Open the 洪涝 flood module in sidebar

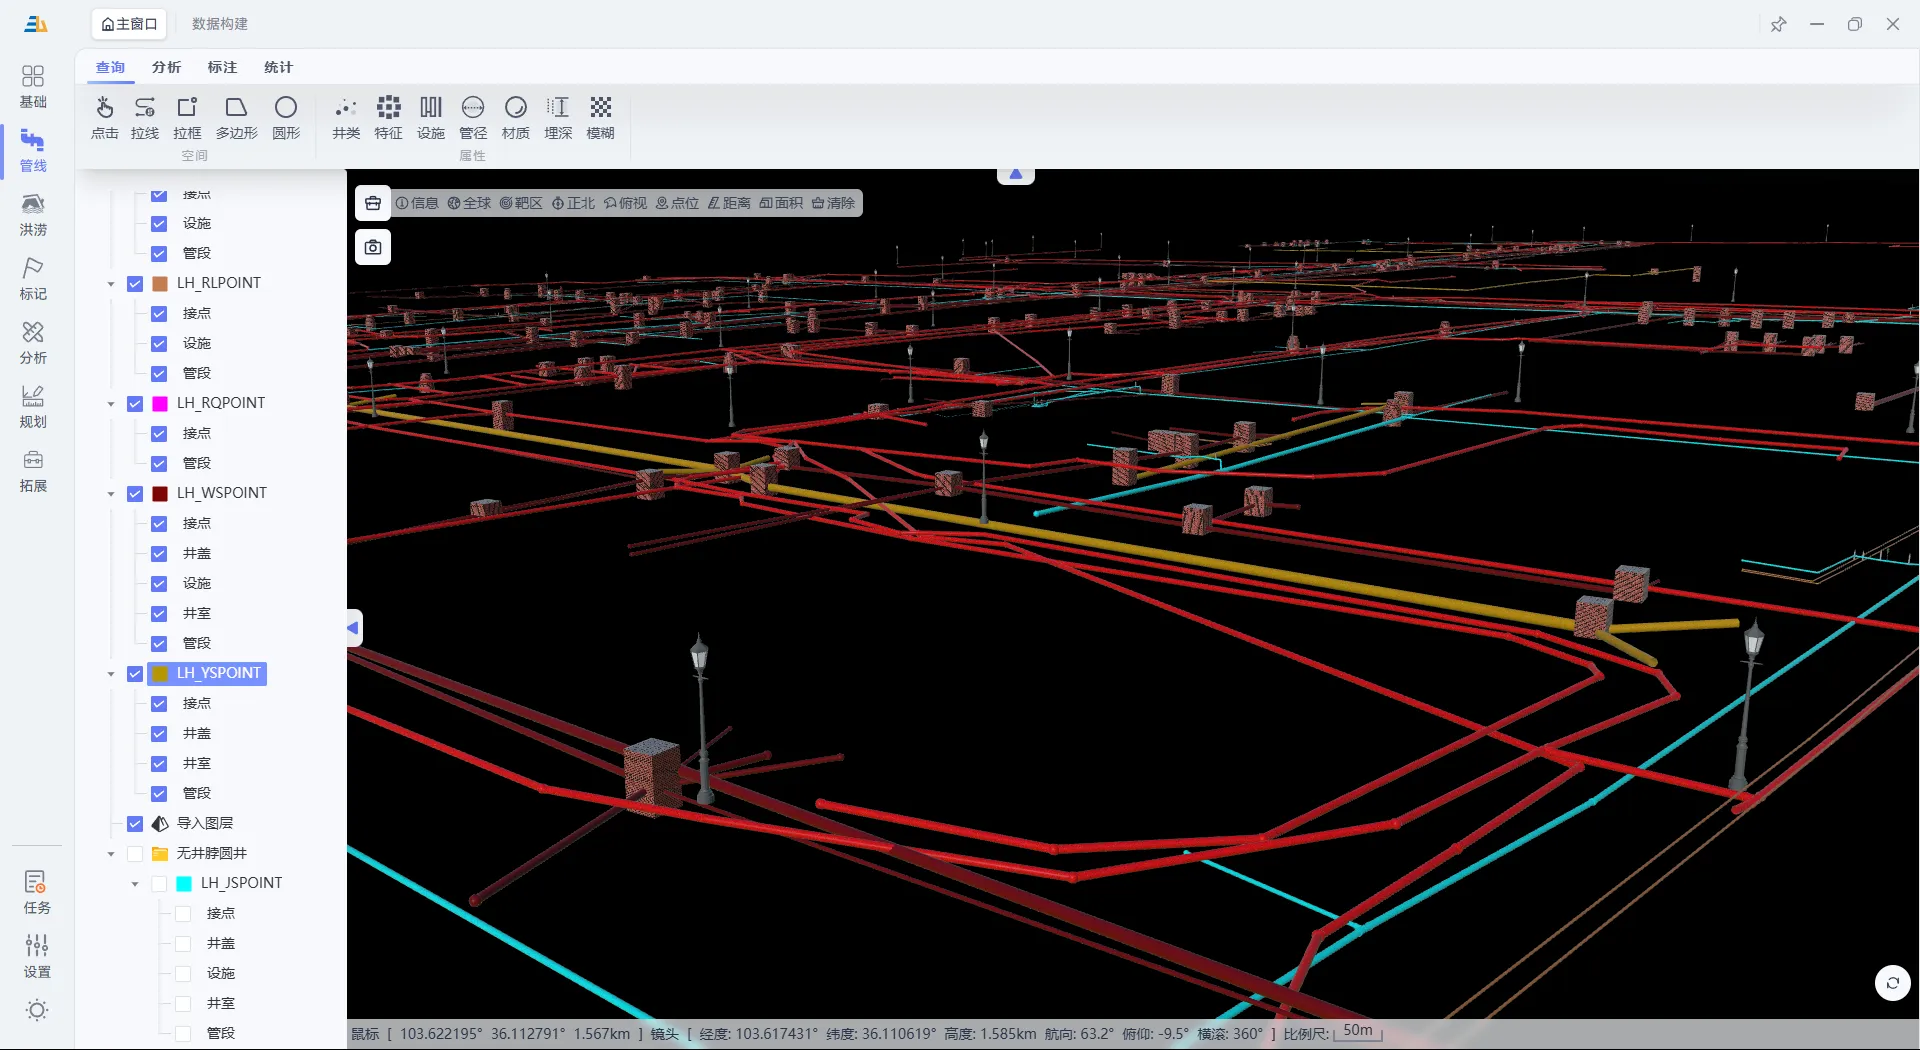point(33,214)
